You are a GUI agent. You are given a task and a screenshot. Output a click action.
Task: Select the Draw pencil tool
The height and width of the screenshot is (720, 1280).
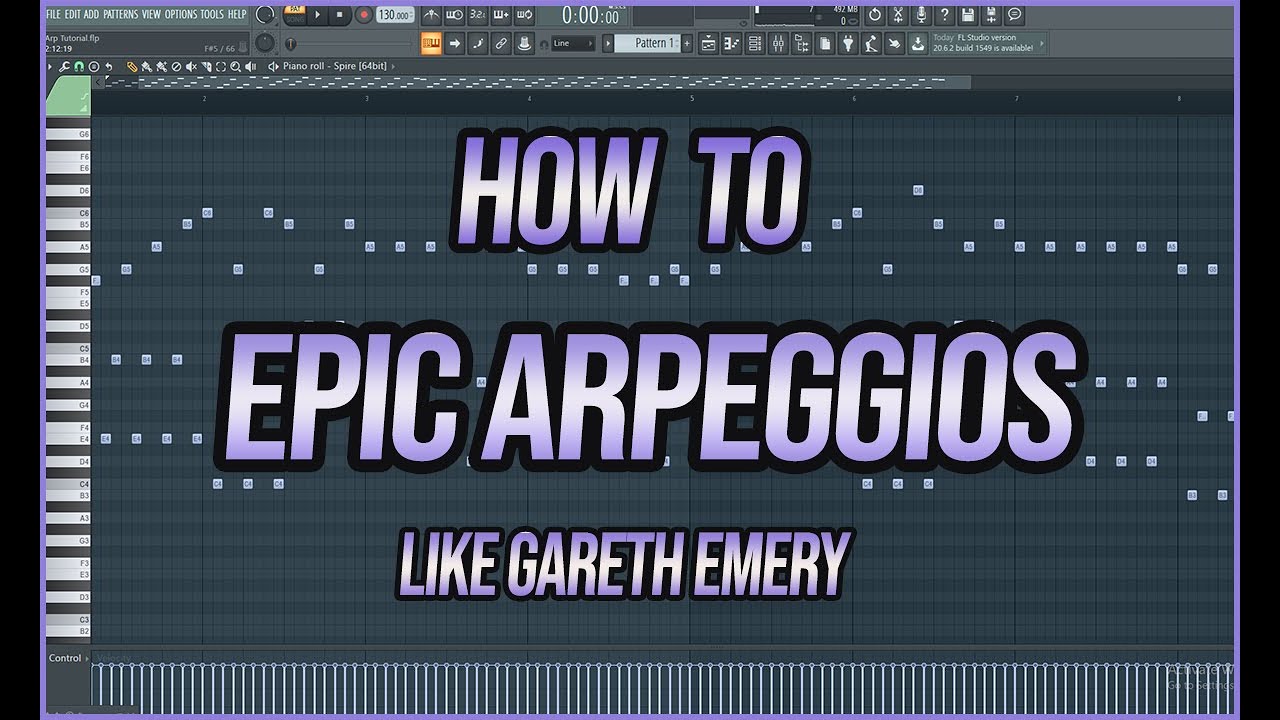(x=131, y=66)
